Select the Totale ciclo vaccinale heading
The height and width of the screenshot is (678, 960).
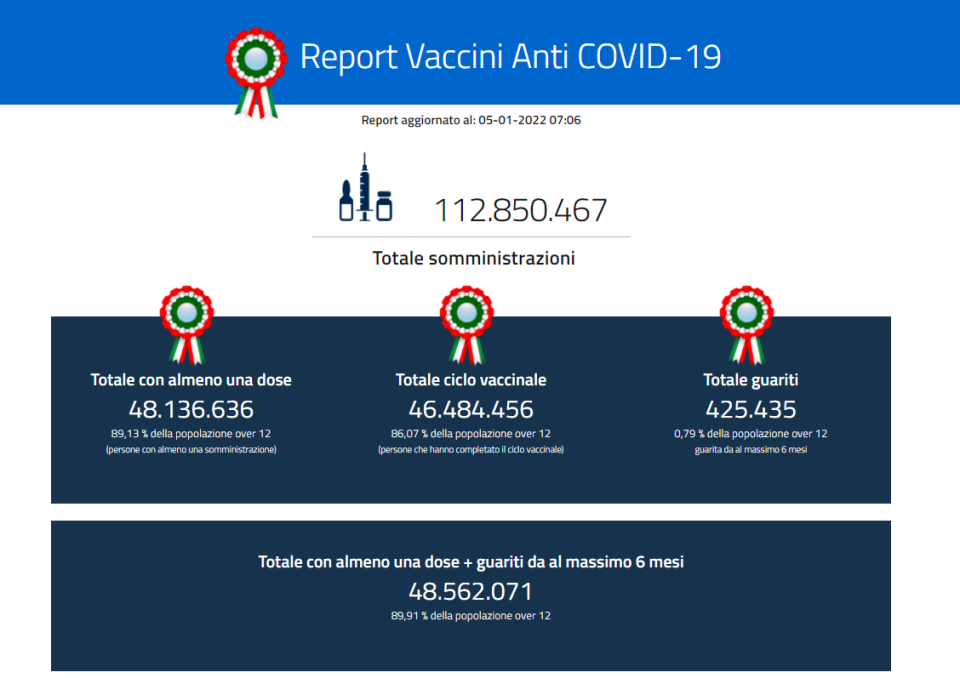pyautogui.click(x=471, y=380)
